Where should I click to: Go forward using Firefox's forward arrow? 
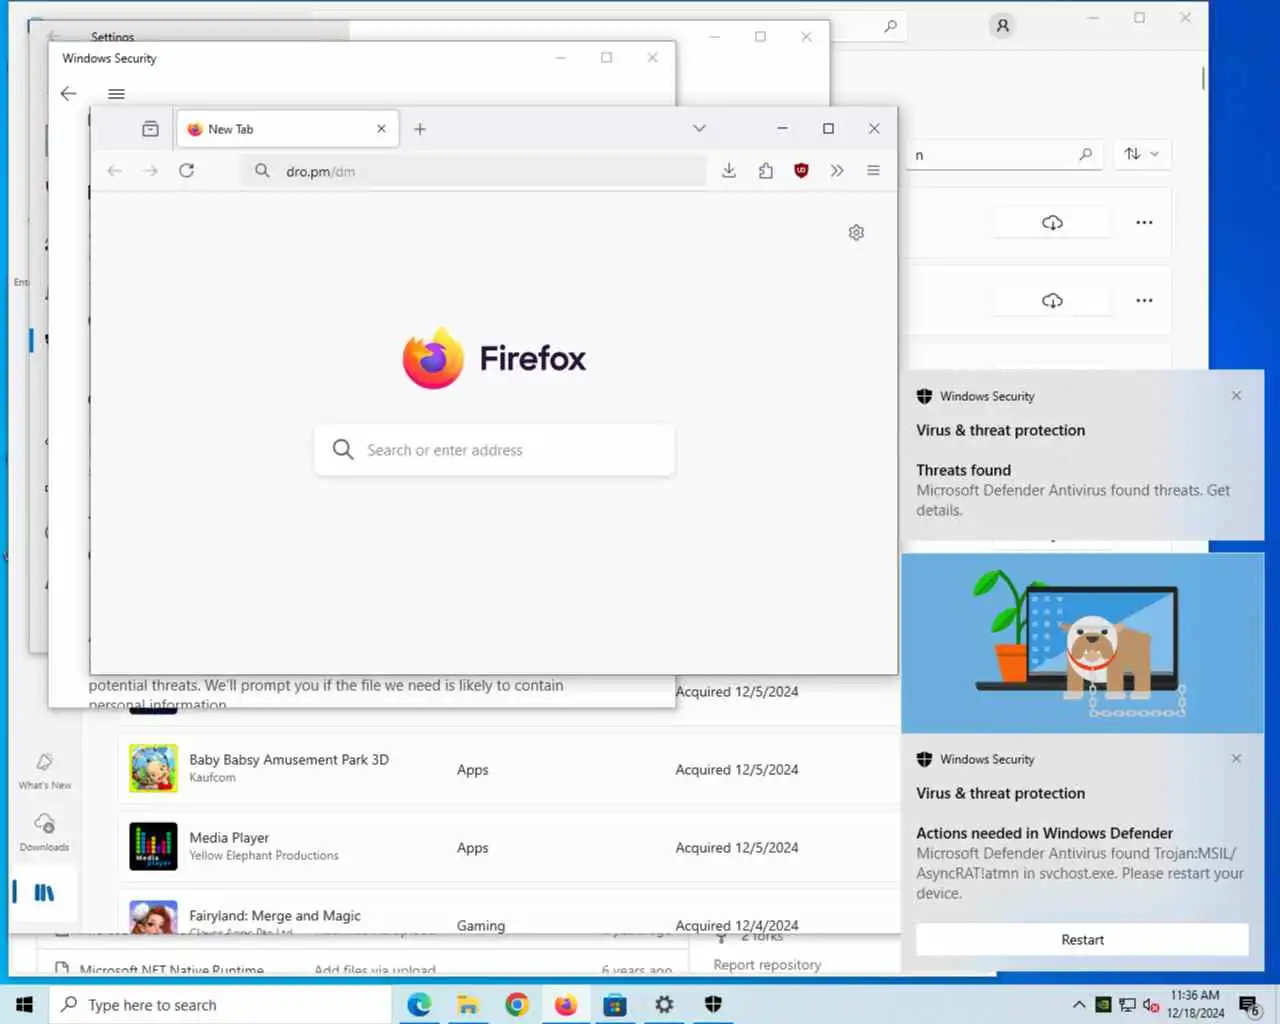150,171
